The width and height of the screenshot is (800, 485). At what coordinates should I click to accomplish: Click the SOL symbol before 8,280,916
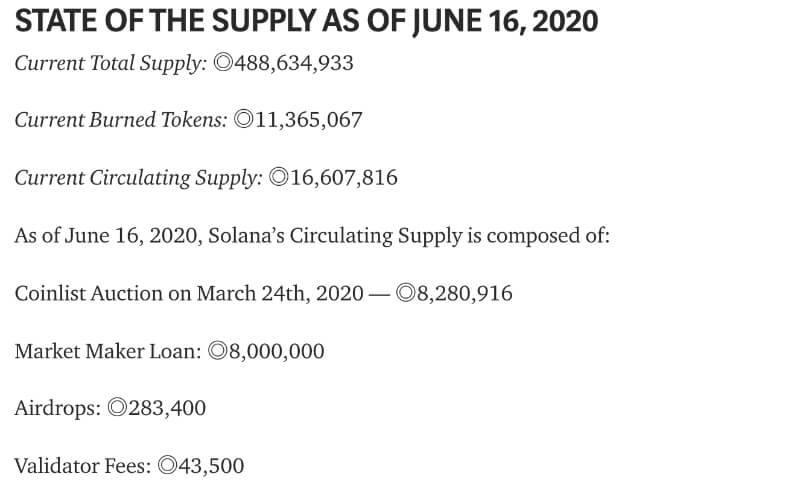tap(406, 294)
